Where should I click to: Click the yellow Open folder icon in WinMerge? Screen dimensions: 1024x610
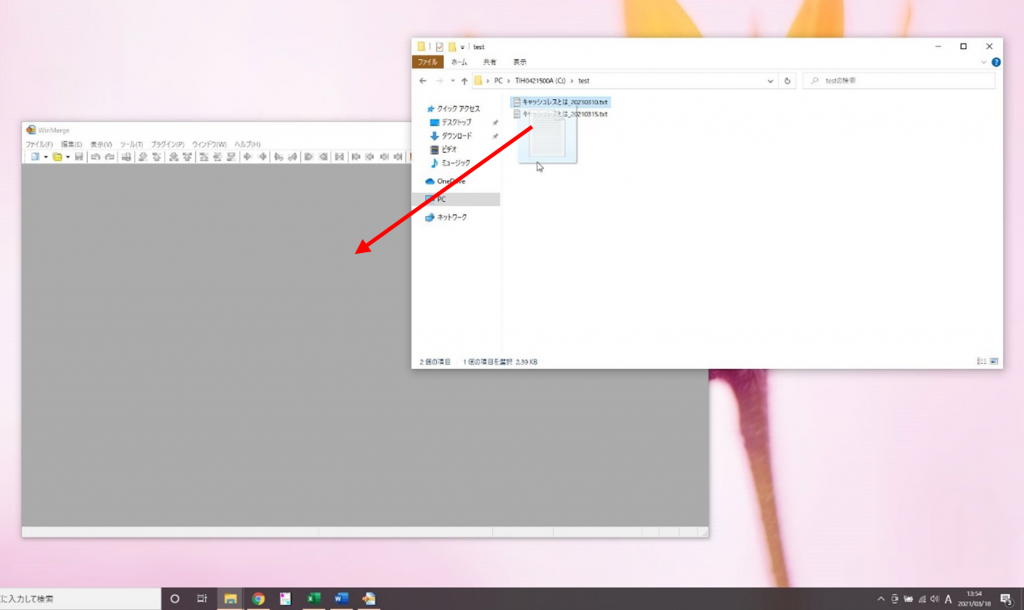pos(57,157)
